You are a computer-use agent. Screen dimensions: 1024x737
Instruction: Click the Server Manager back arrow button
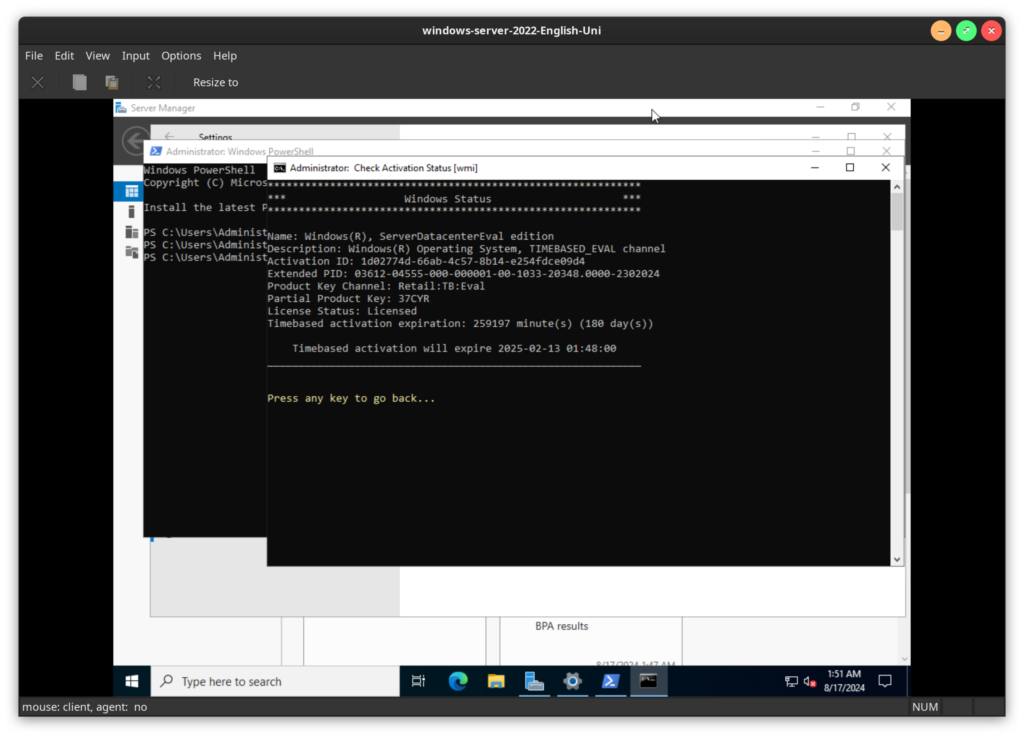tap(134, 141)
